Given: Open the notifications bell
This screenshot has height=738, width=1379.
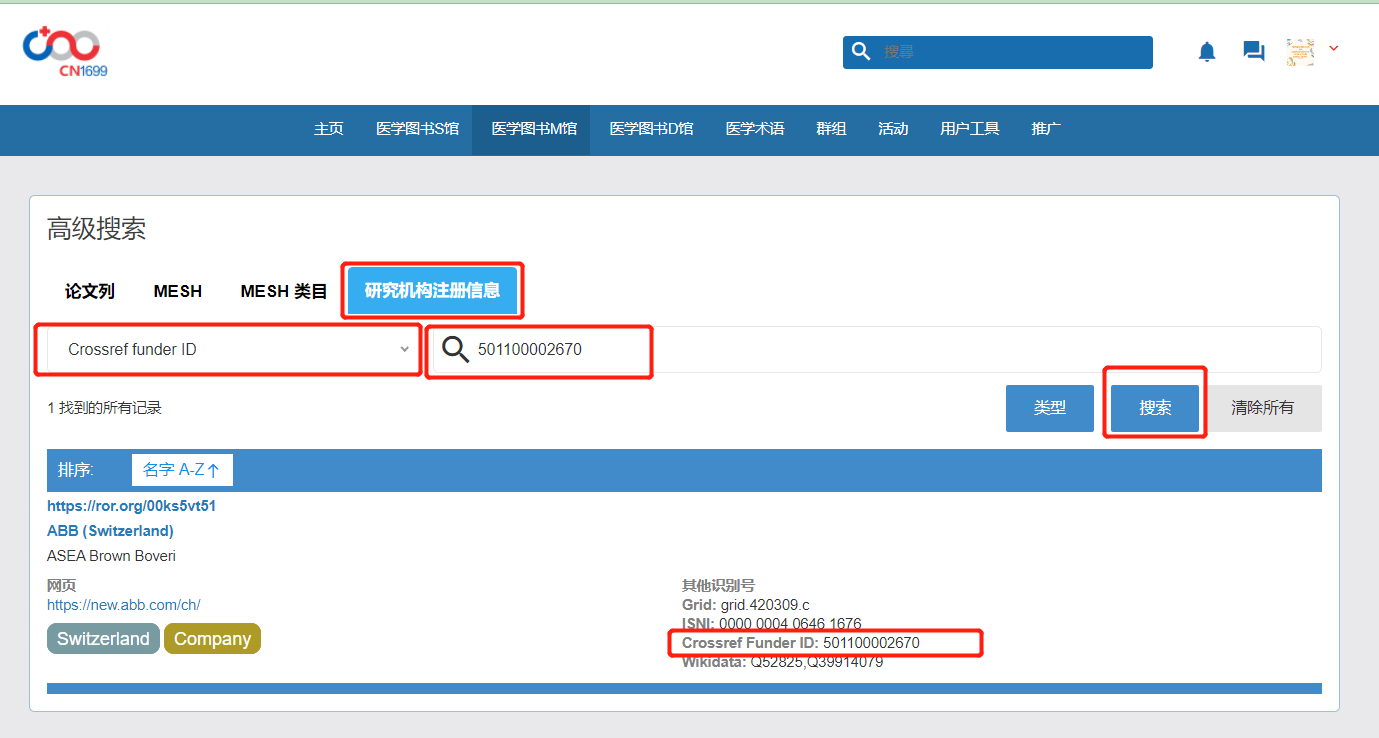Looking at the screenshot, I should 1207,52.
